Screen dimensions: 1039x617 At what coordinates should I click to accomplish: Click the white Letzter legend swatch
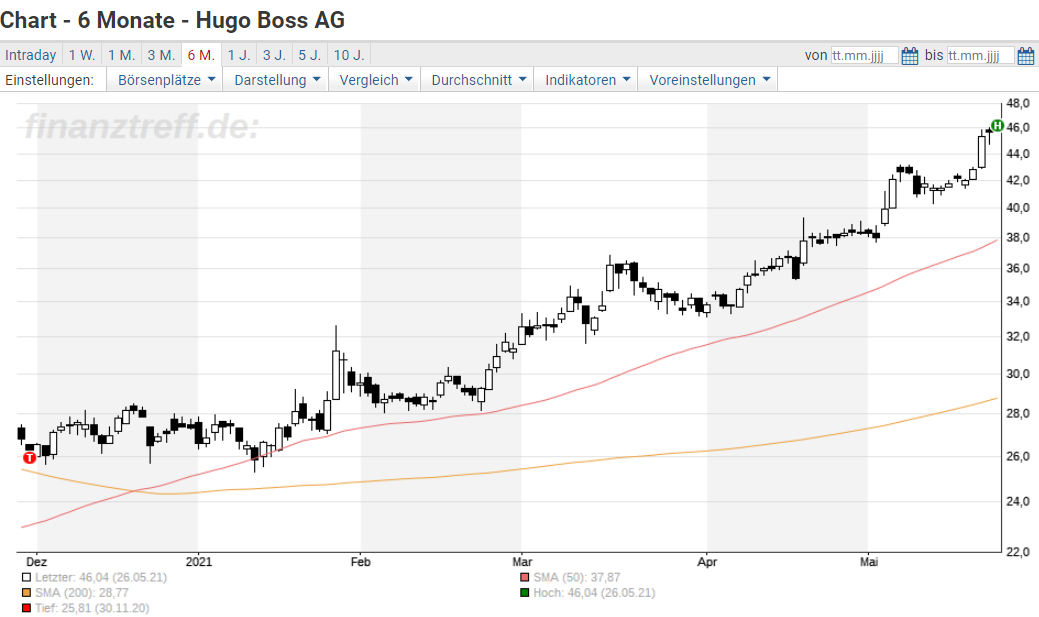(27, 578)
